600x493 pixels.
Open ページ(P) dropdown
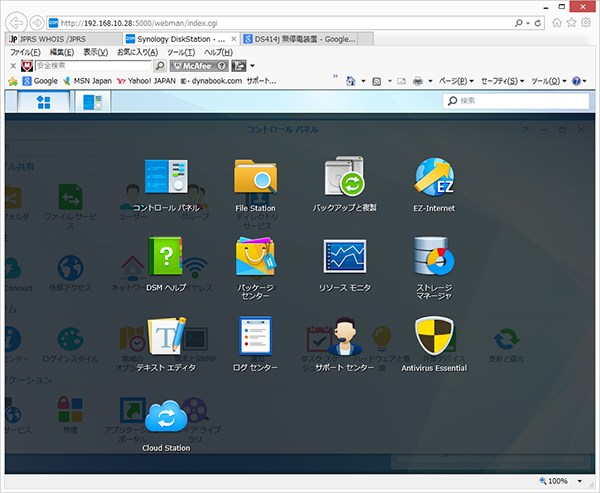pos(456,81)
